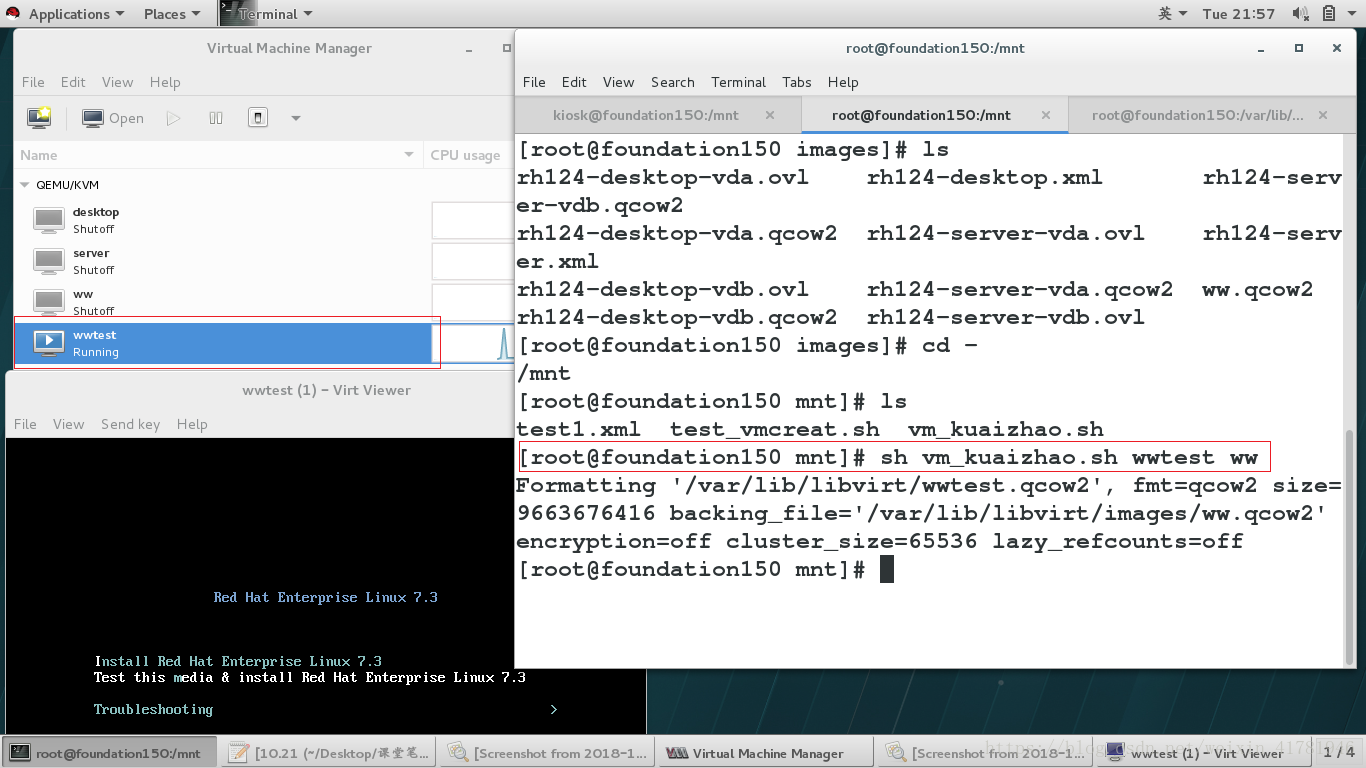Click the Shut down virtual machine icon

point(258,118)
